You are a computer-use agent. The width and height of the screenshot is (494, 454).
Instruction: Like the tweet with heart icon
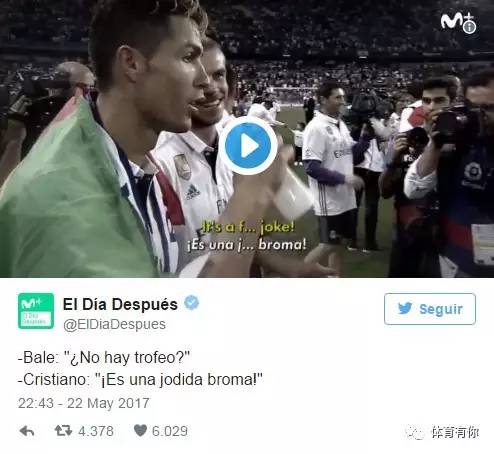point(140,430)
